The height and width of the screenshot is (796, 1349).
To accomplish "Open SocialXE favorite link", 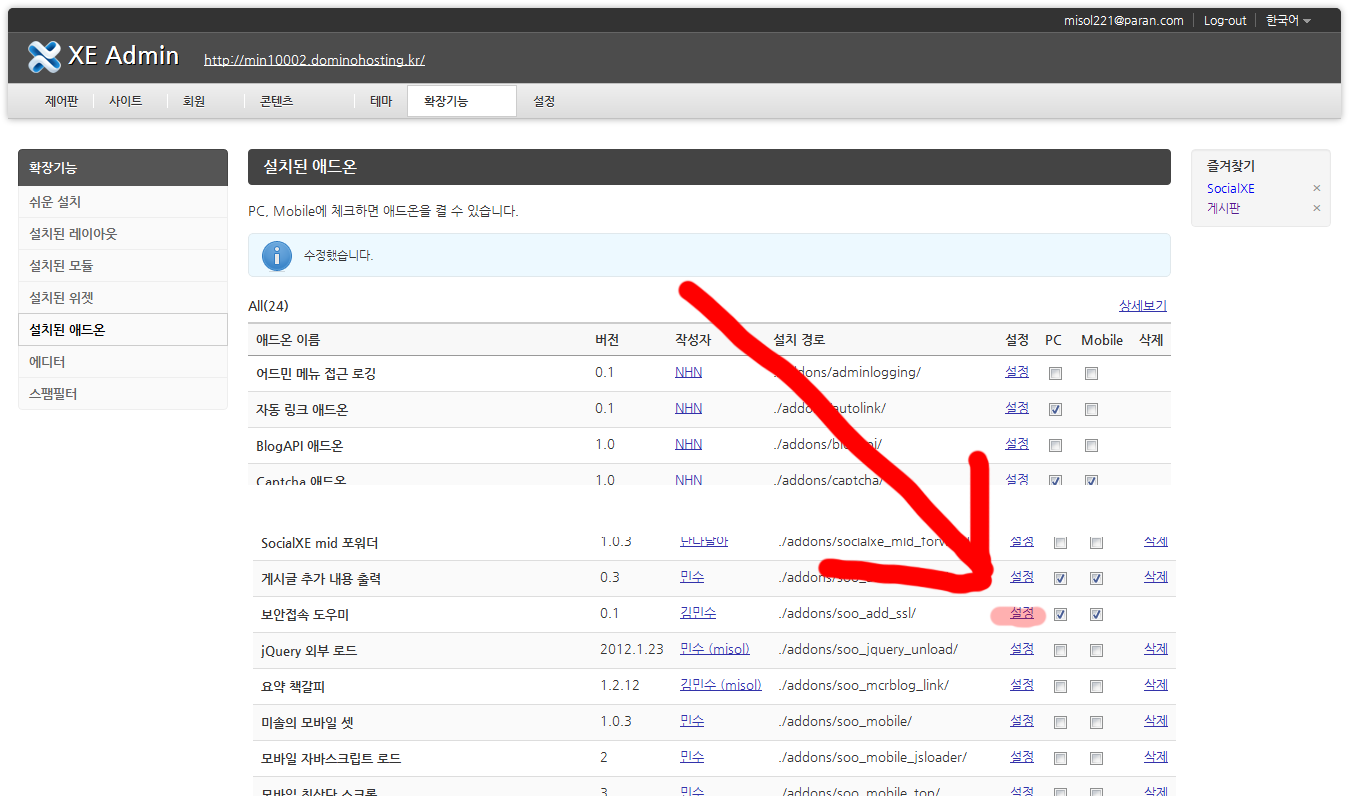I will coord(1231,188).
